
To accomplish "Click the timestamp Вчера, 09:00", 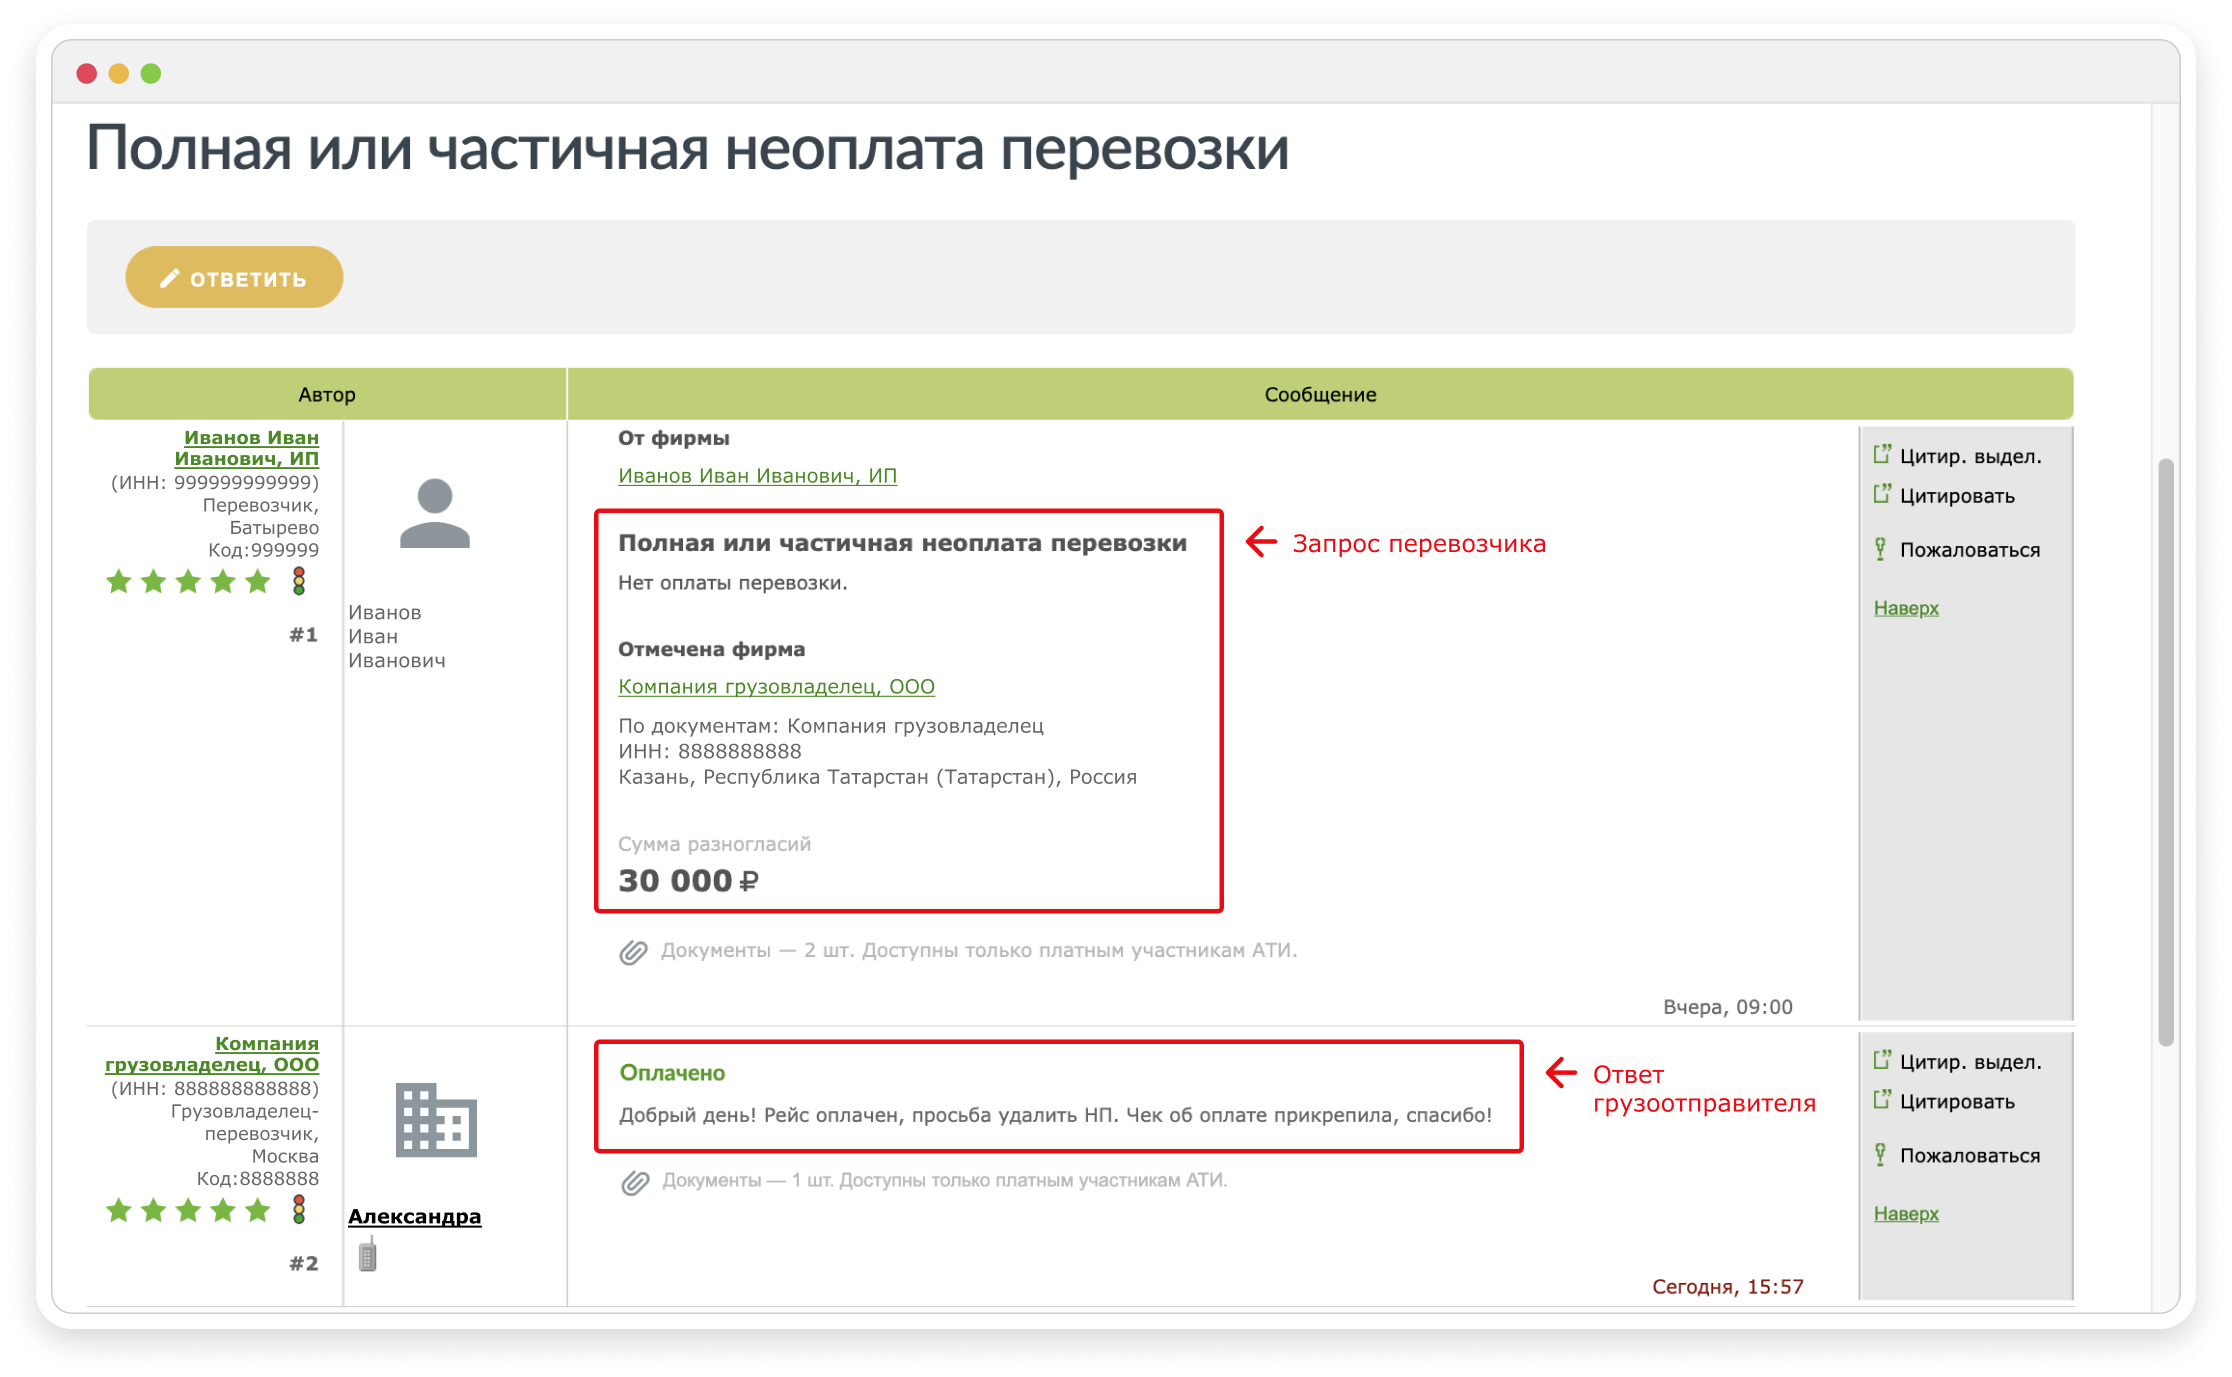I will coord(1728,1007).
